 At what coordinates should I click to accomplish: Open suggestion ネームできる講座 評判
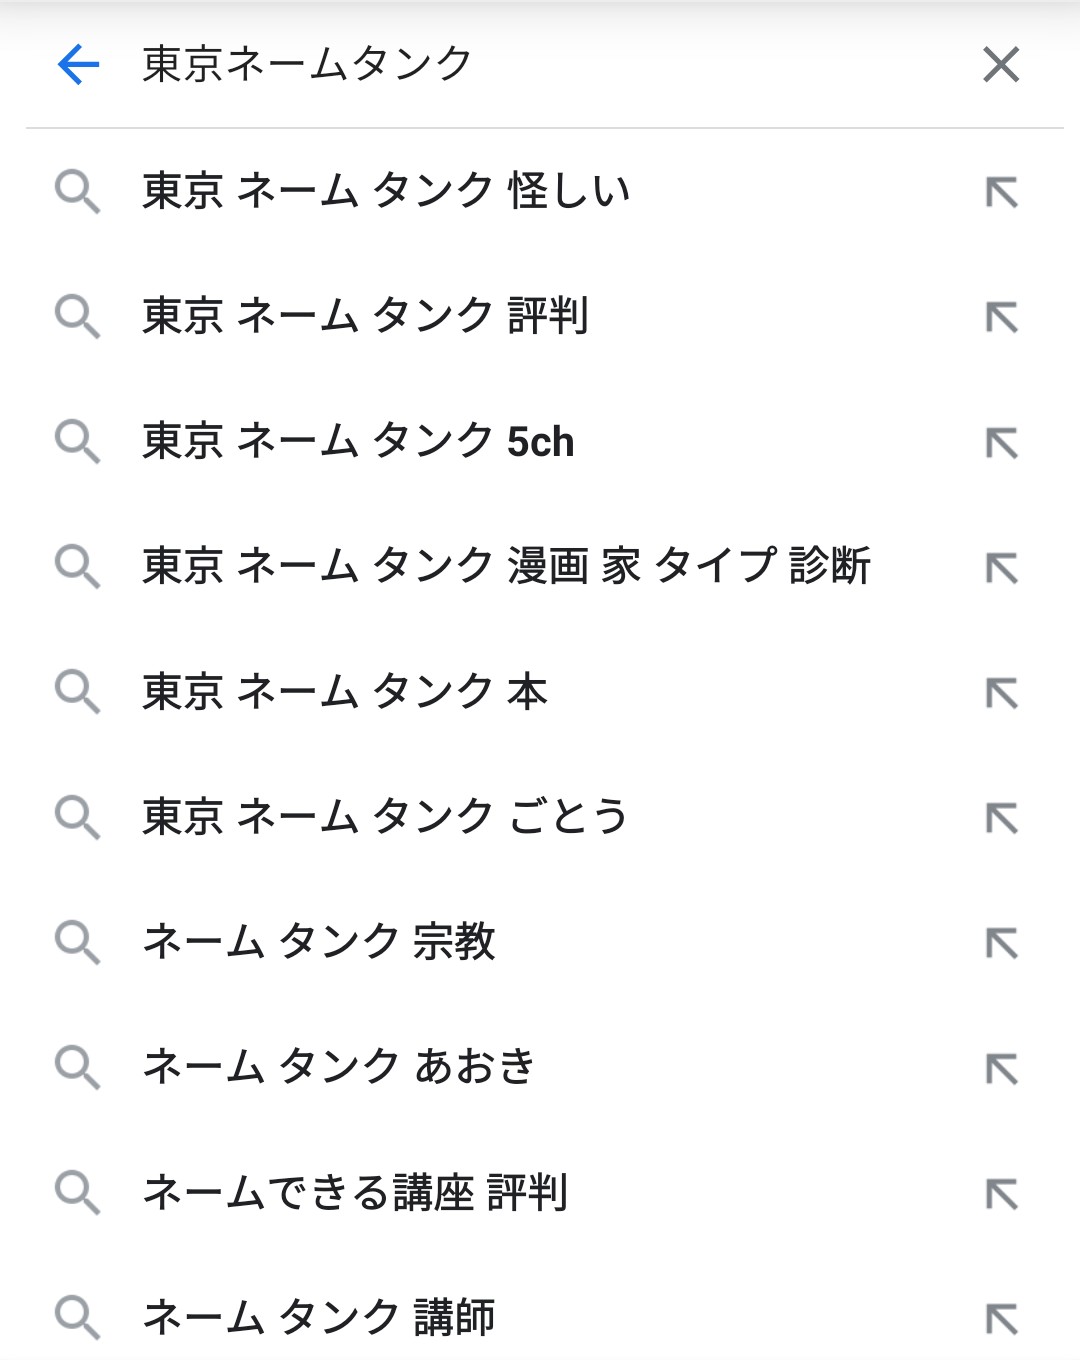tap(355, 1192)
